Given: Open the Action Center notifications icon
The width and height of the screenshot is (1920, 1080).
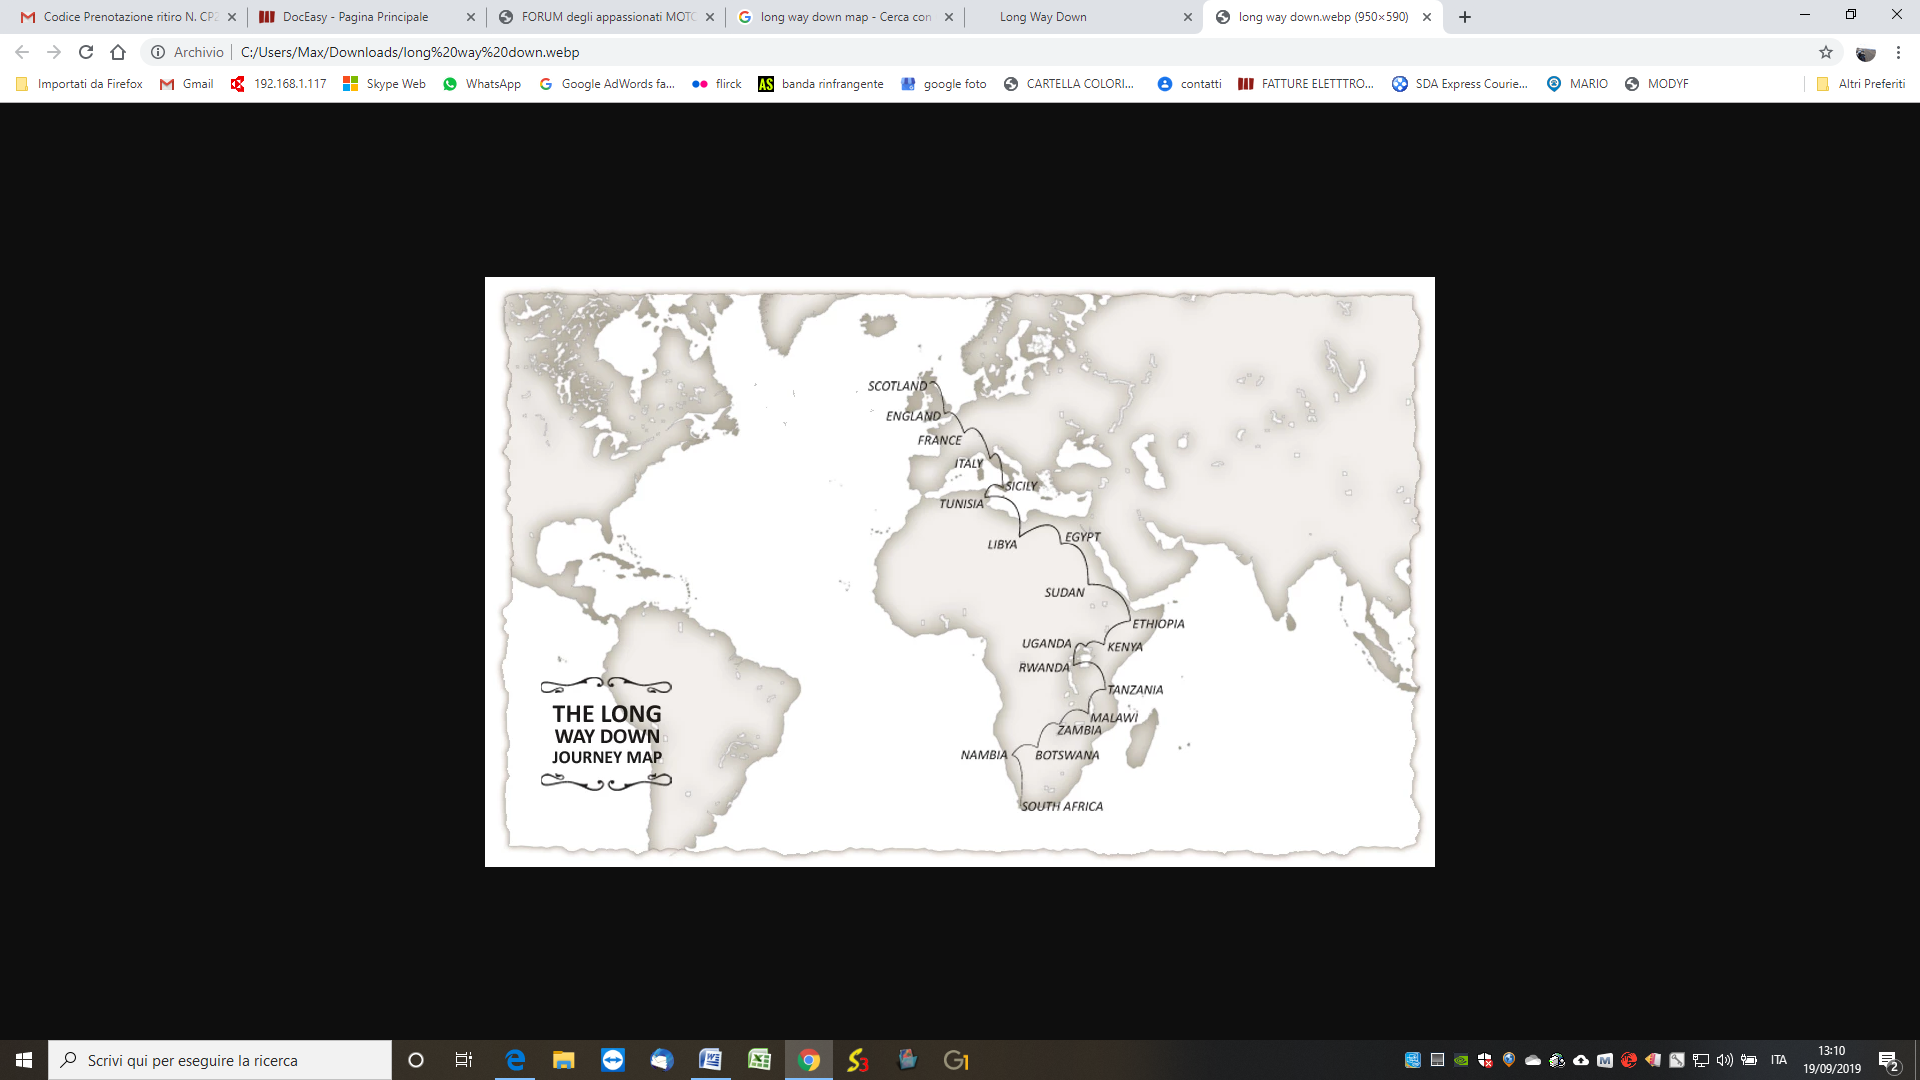Looking at the screenshot, I should coord(1889,1060).
